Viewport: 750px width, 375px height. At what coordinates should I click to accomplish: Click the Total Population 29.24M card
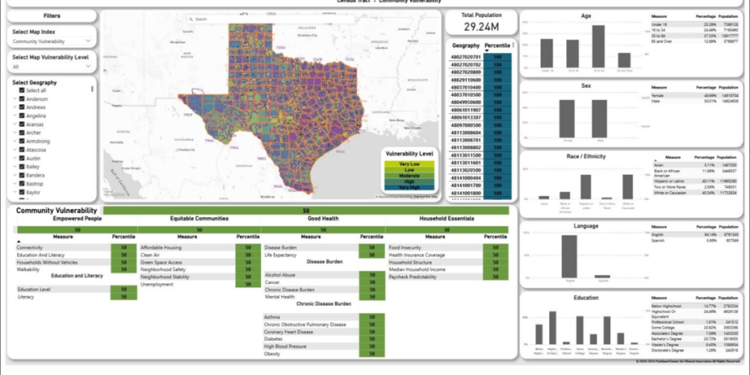tap(481, 22)
